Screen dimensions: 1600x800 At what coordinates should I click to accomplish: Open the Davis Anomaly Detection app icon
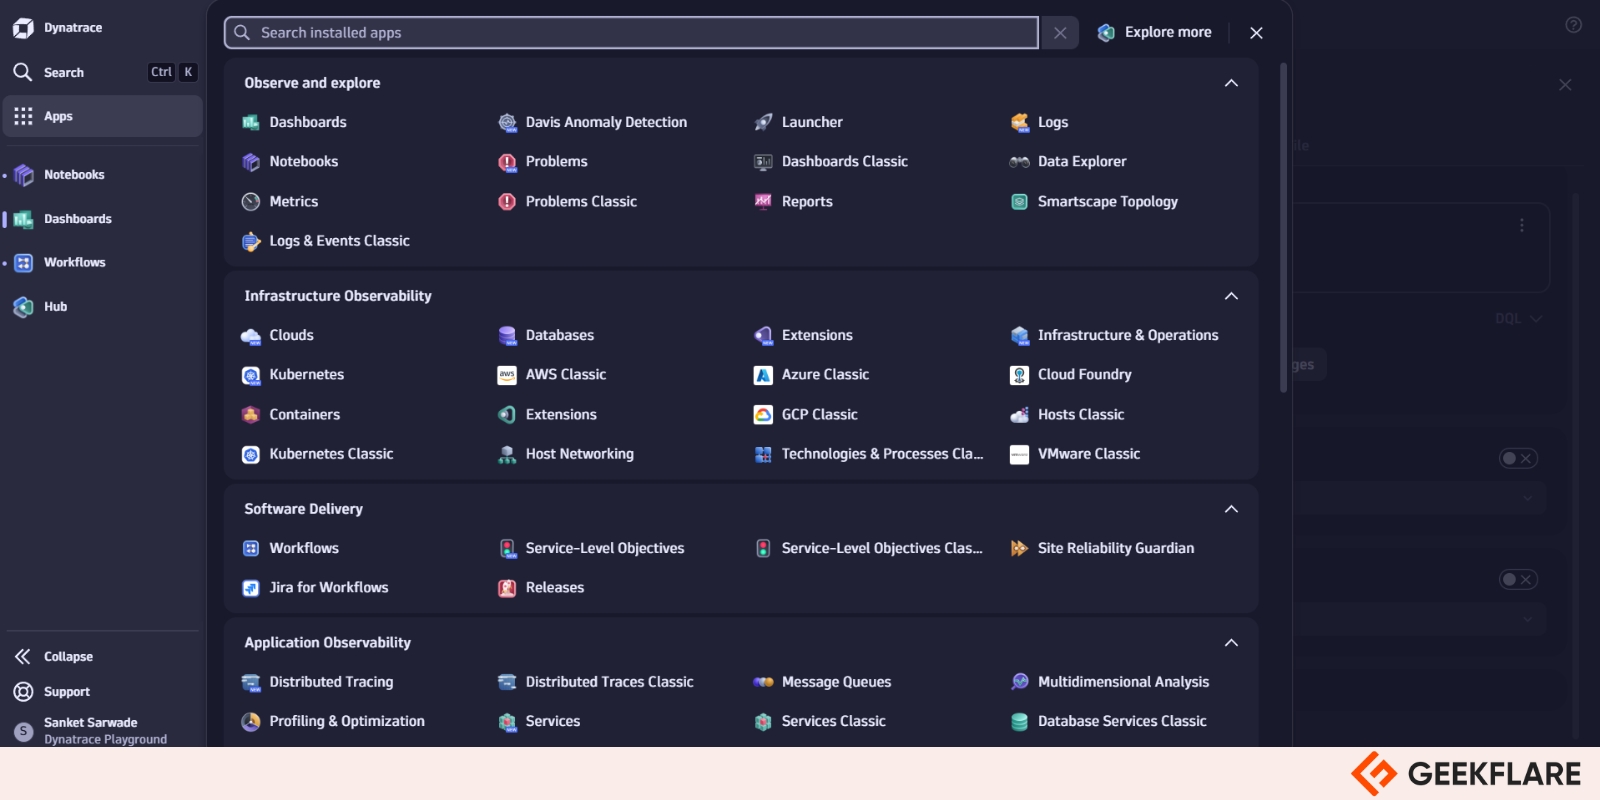[x=507, y=122]
